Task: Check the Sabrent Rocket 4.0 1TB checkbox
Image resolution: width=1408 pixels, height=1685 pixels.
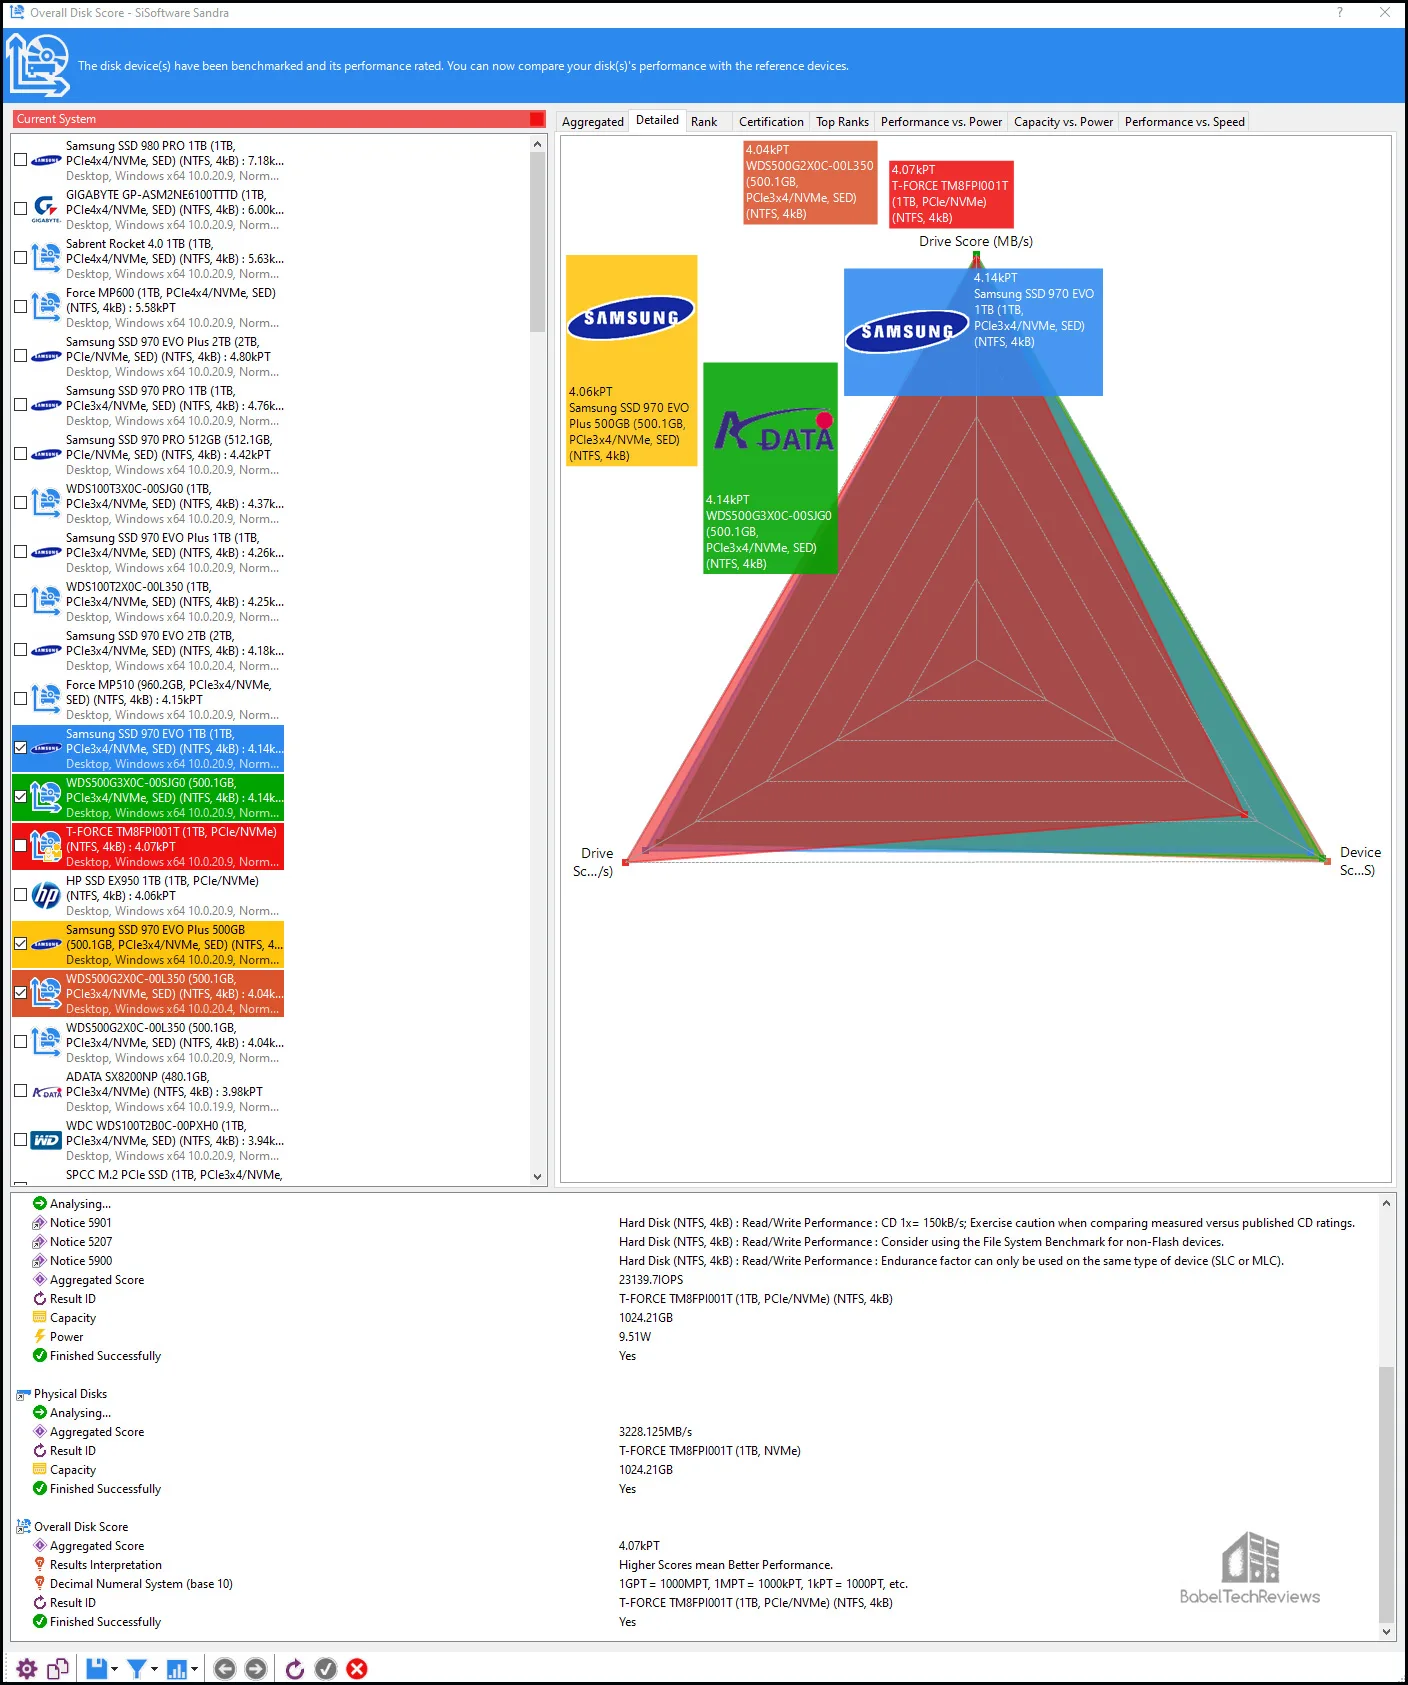Action: coord(20,258)
